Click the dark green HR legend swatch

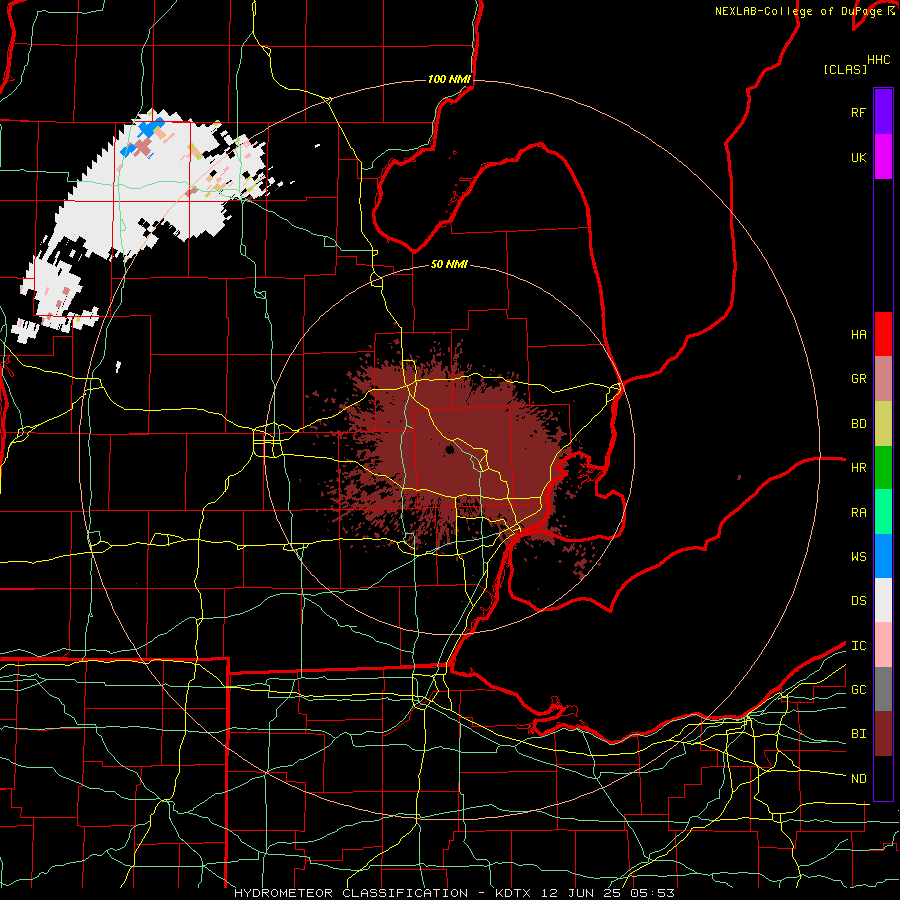tap(883, 468)
